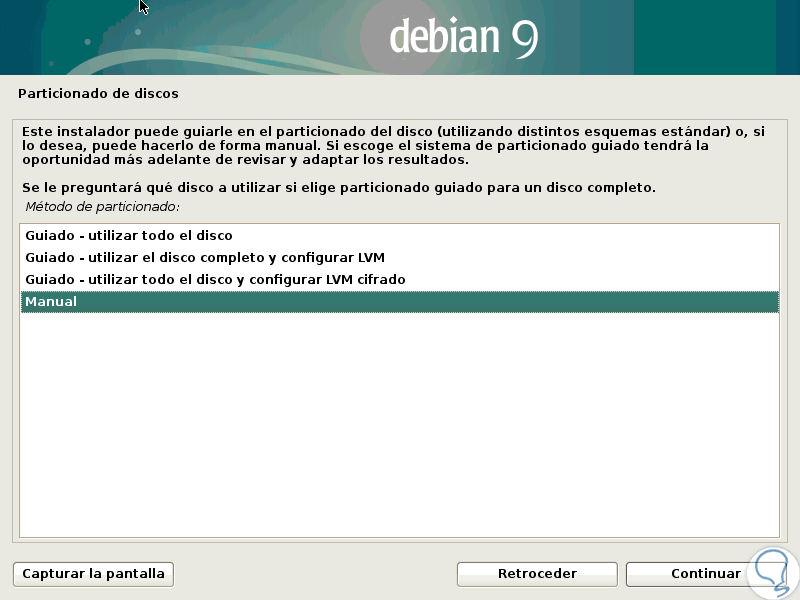Choose 'Guiado - utilizar el disco completo y configurar LVM'
The width and height of the screenshot is (800, 600).
(399, 258)
